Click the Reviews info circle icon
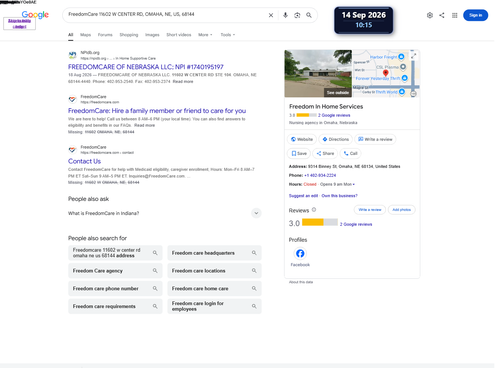This screenshot has width=500, height=368. 314,210
